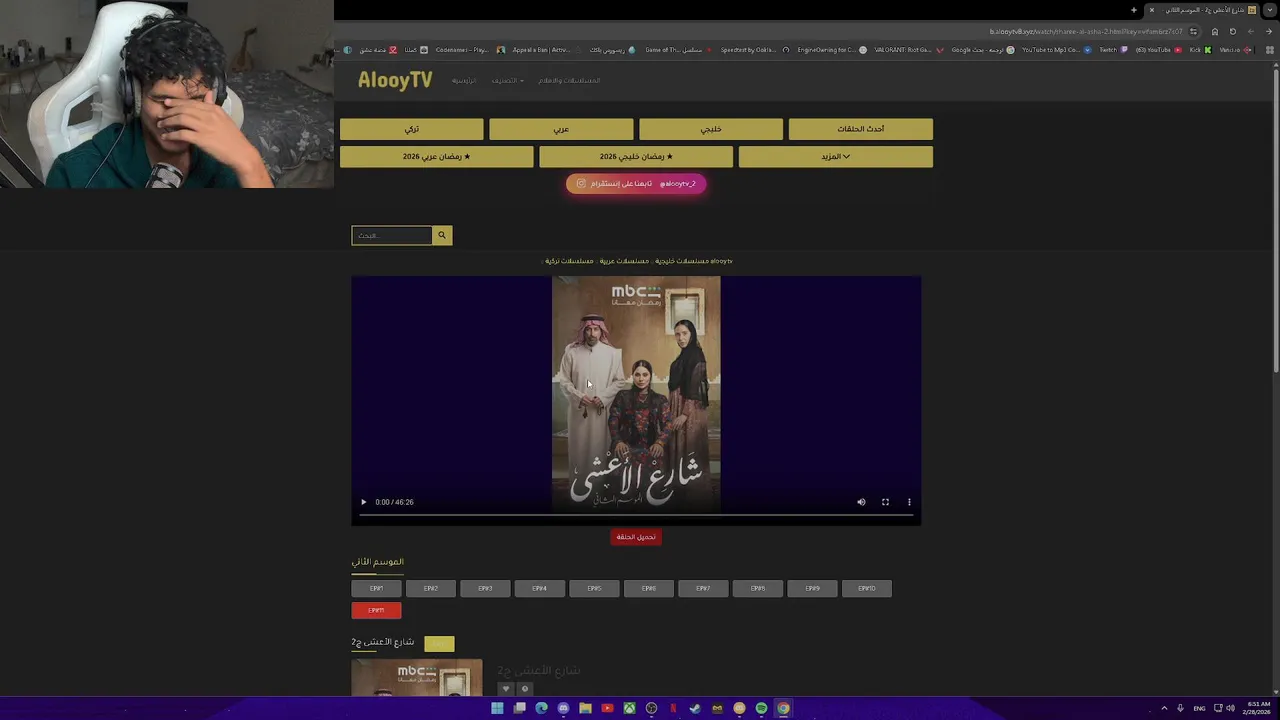Viewport: 1280px width, 720px height.
Task: Open Spotify from the taskbar
Action: pos(761,708)
